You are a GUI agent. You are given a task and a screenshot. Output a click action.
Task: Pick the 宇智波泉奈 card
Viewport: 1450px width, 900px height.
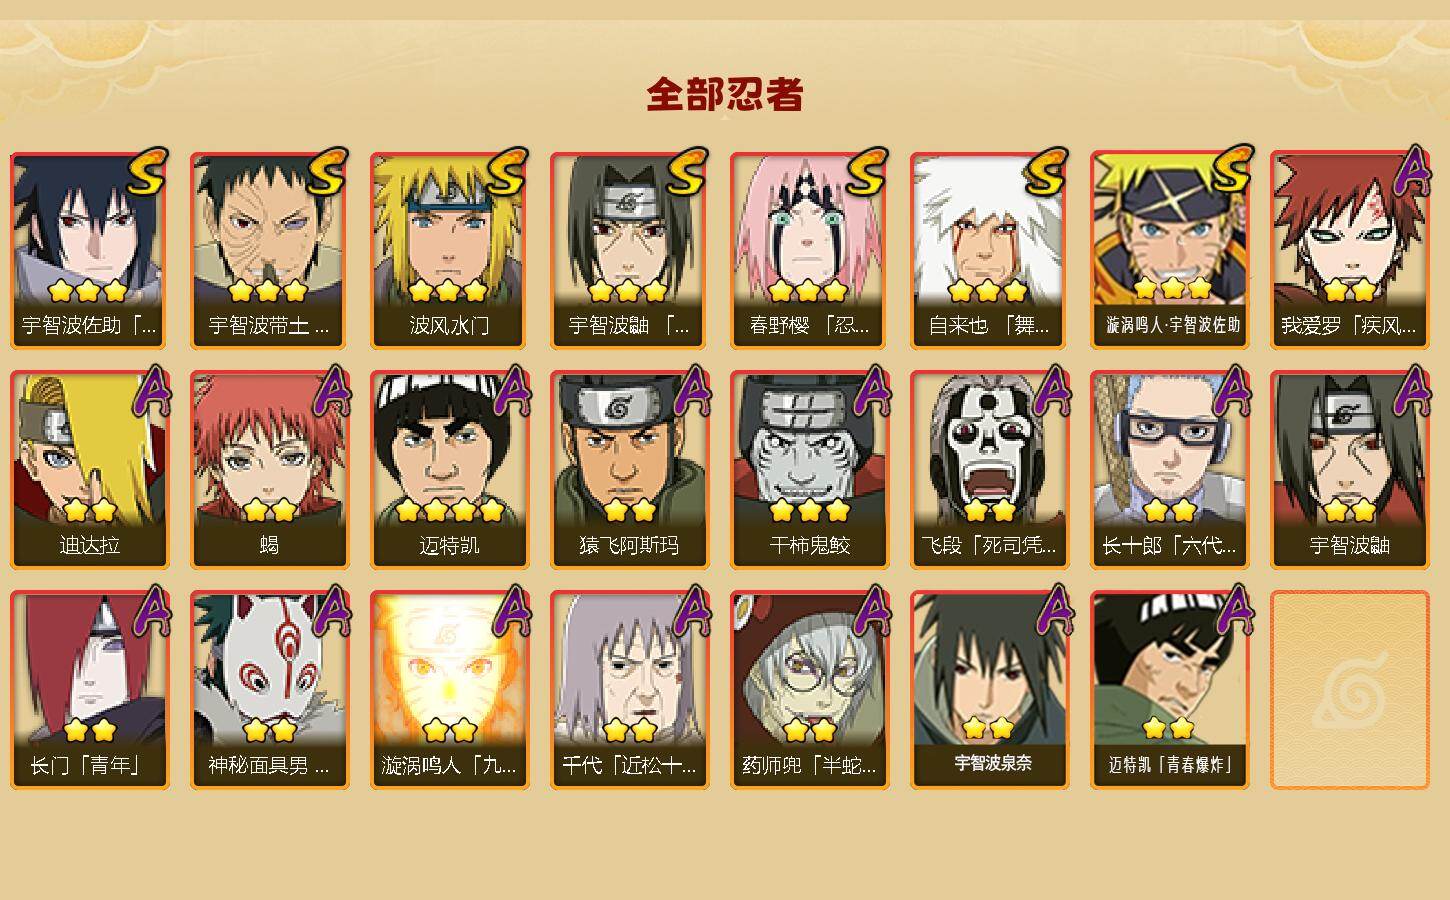point(989,690)
